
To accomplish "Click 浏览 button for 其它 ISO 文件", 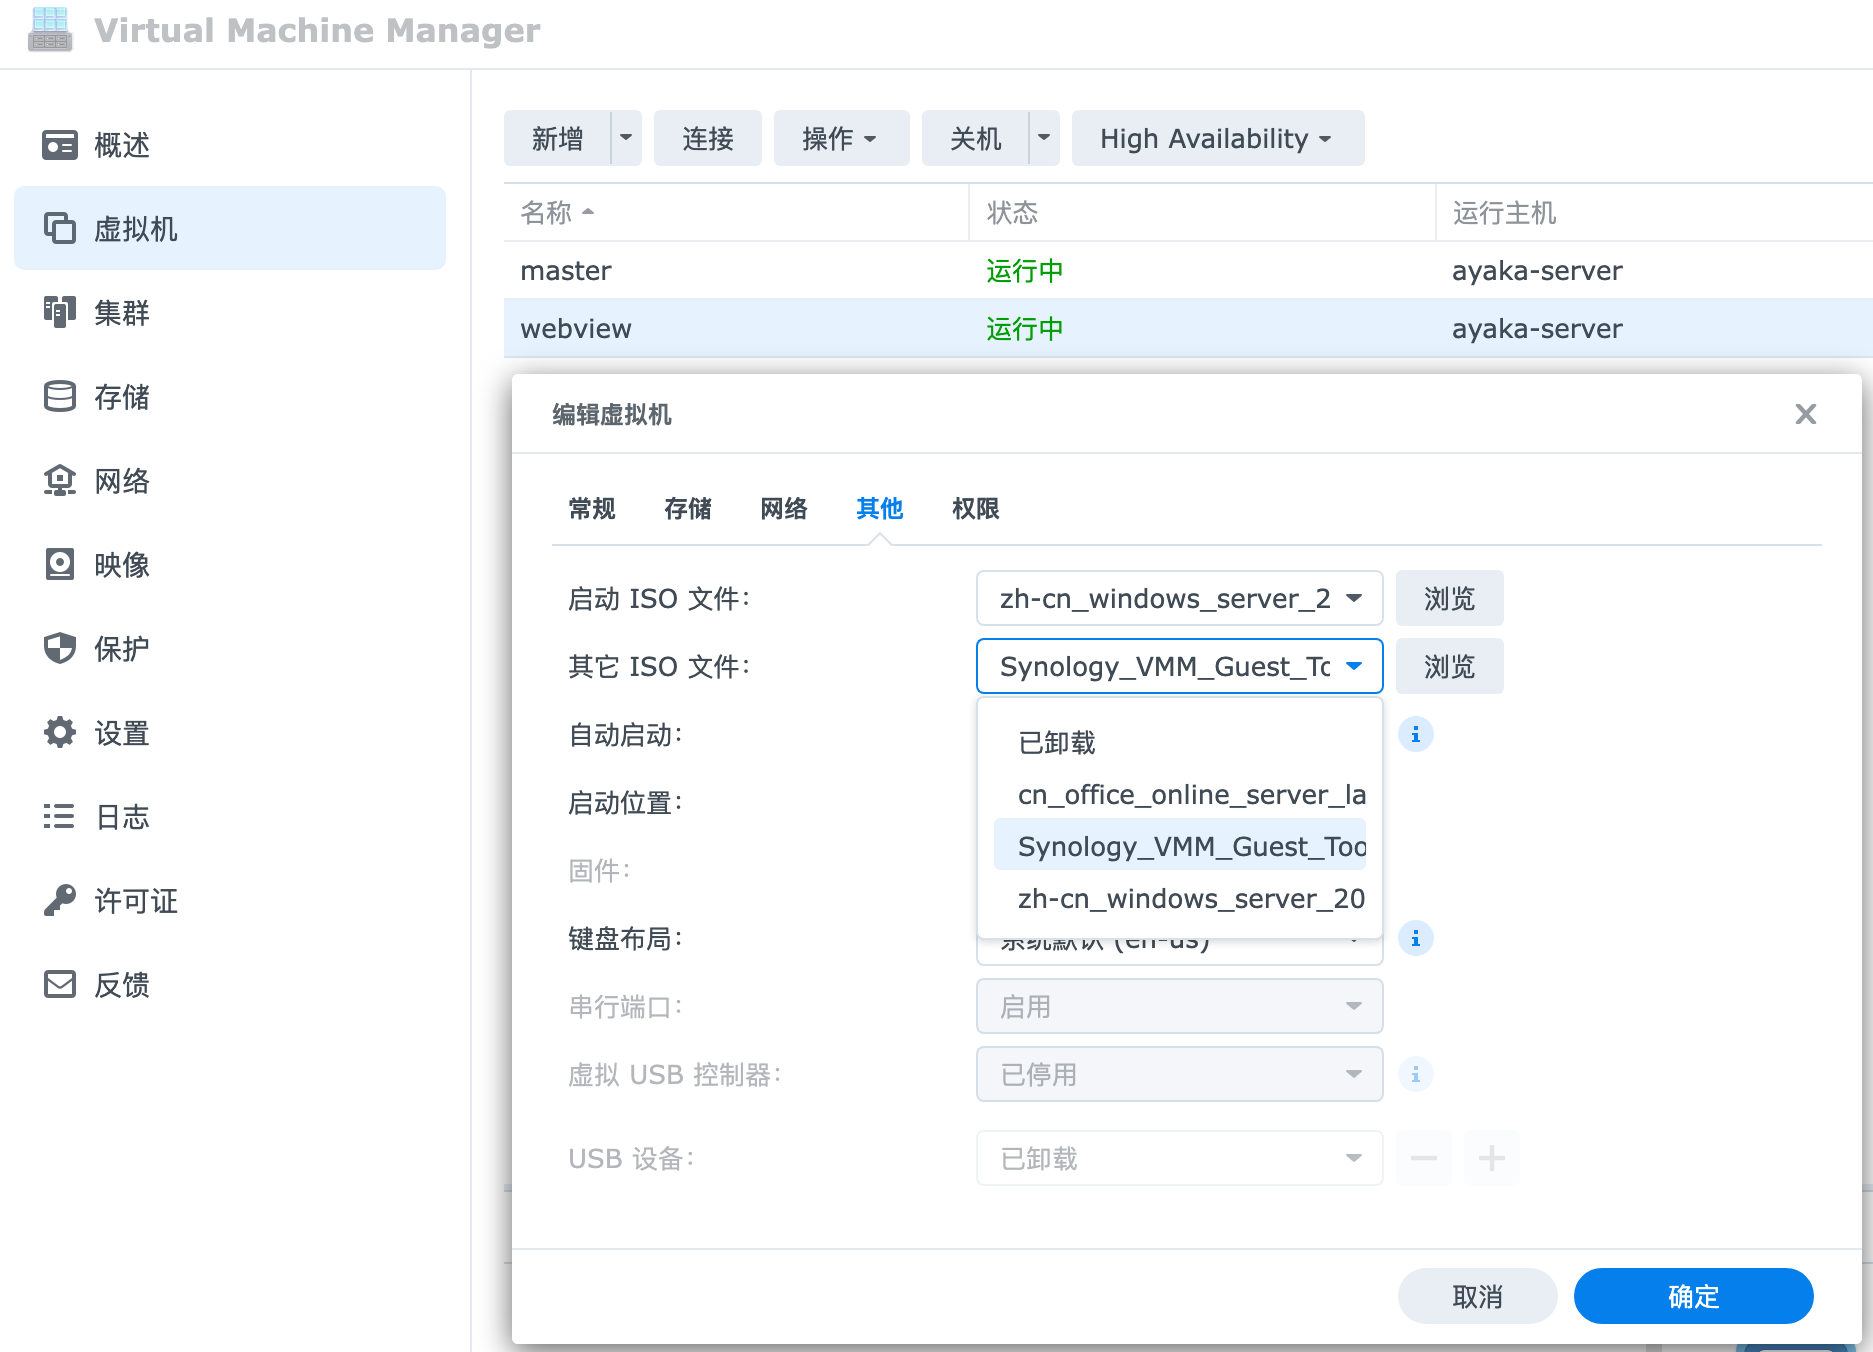I will (x=1449, y=667).
